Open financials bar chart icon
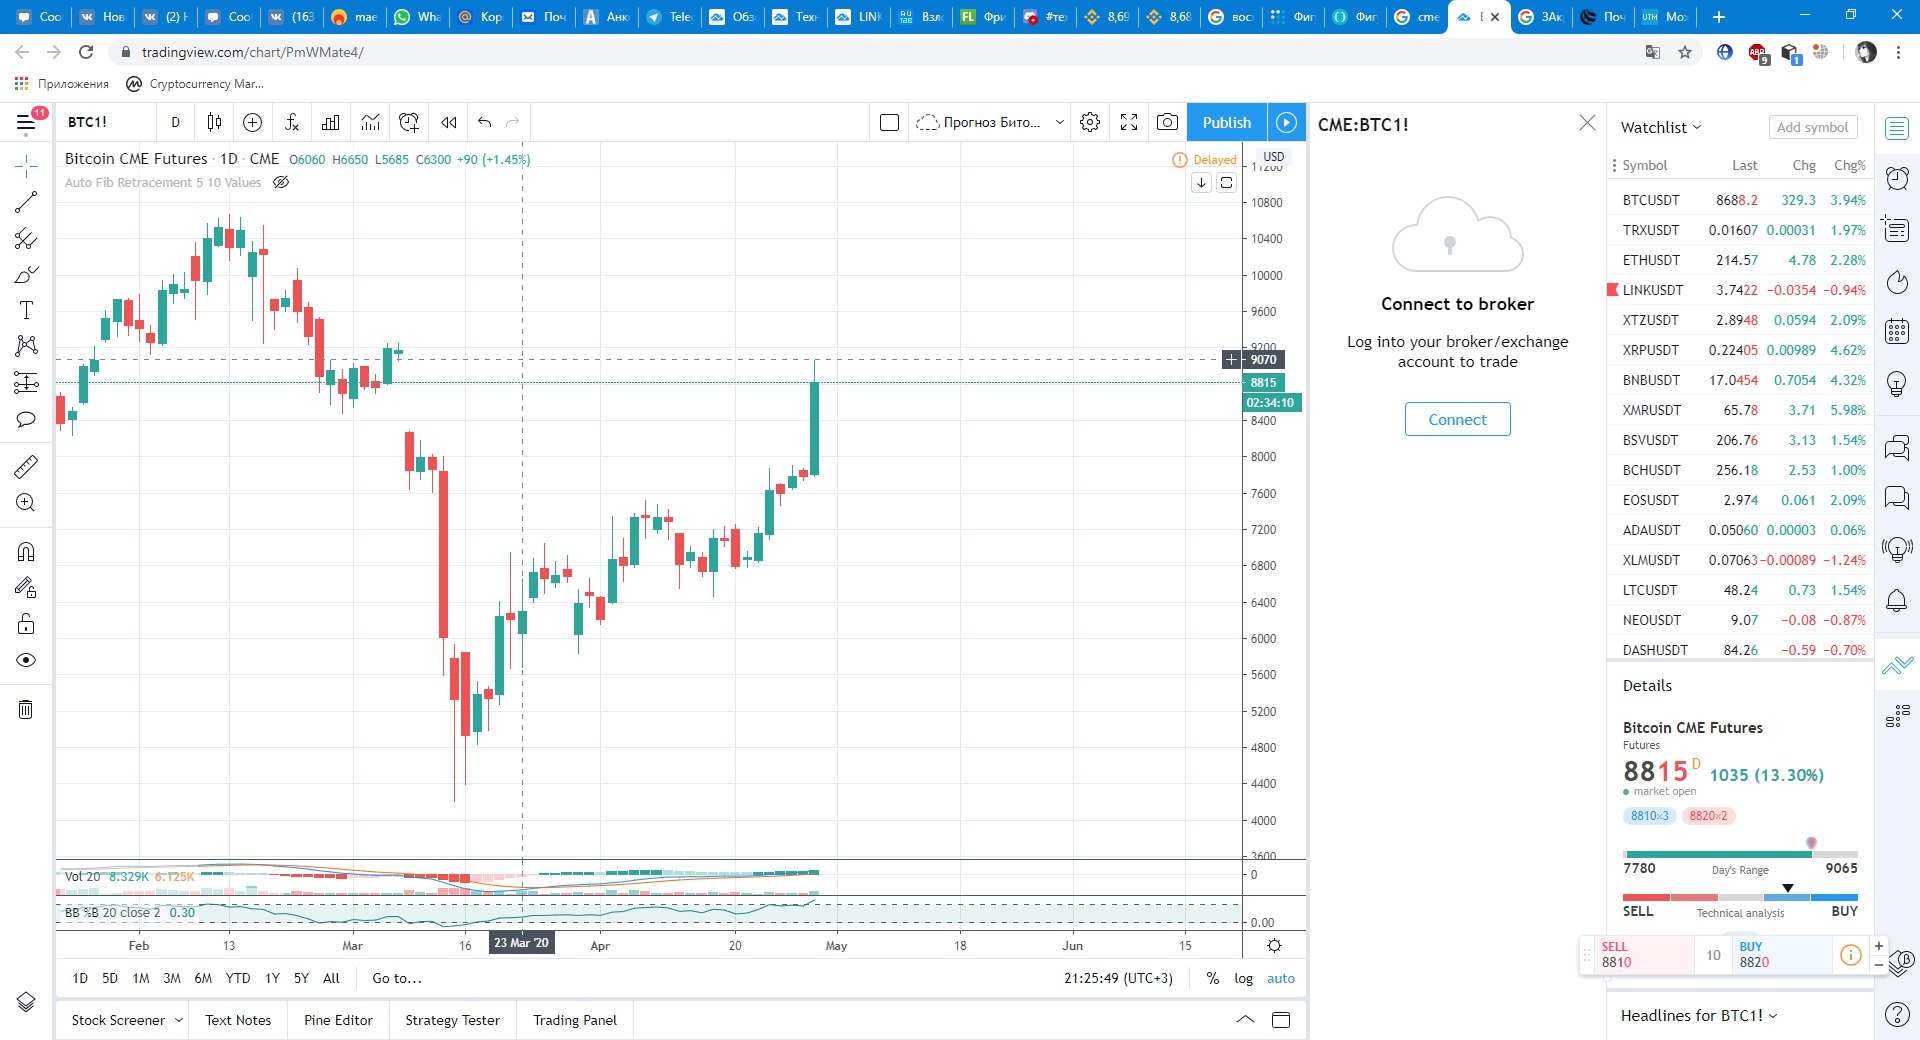 [x=331, y=122]
